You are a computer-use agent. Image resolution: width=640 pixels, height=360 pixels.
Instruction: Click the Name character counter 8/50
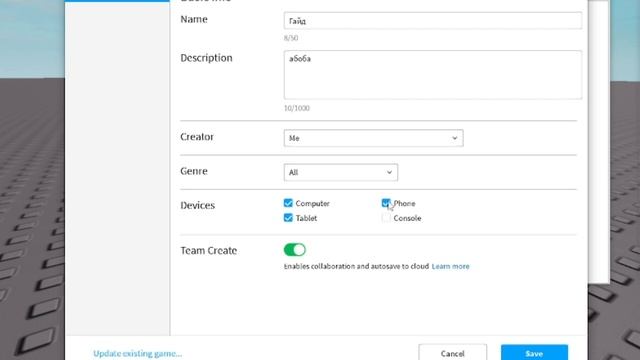(x=291, y=38)
